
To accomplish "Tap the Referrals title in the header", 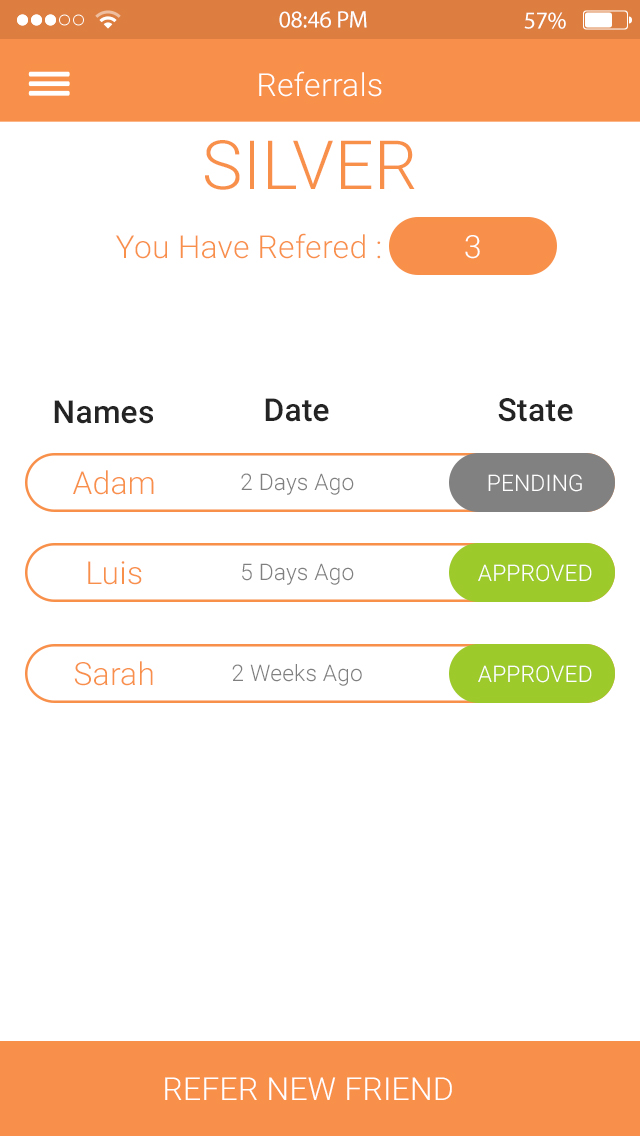I will pyautogui.click(x=320, y=86).
